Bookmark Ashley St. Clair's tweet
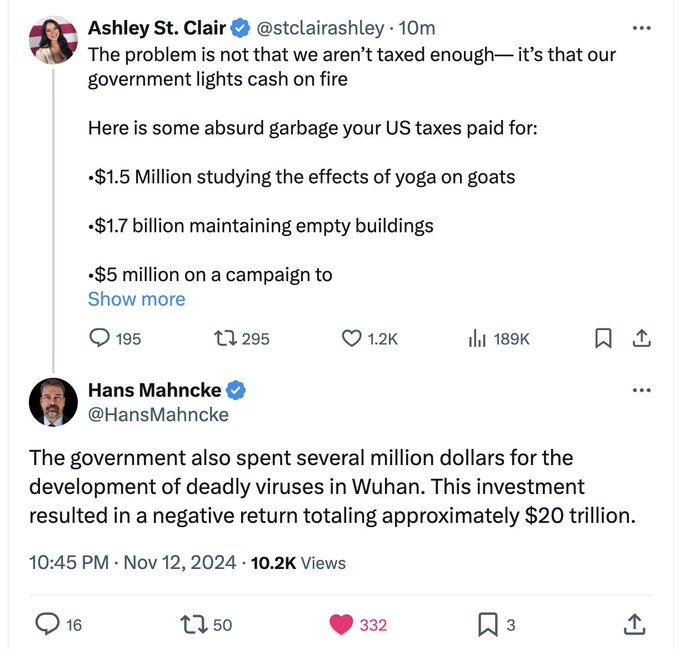680x649 pixels. [x=603, y=338]
